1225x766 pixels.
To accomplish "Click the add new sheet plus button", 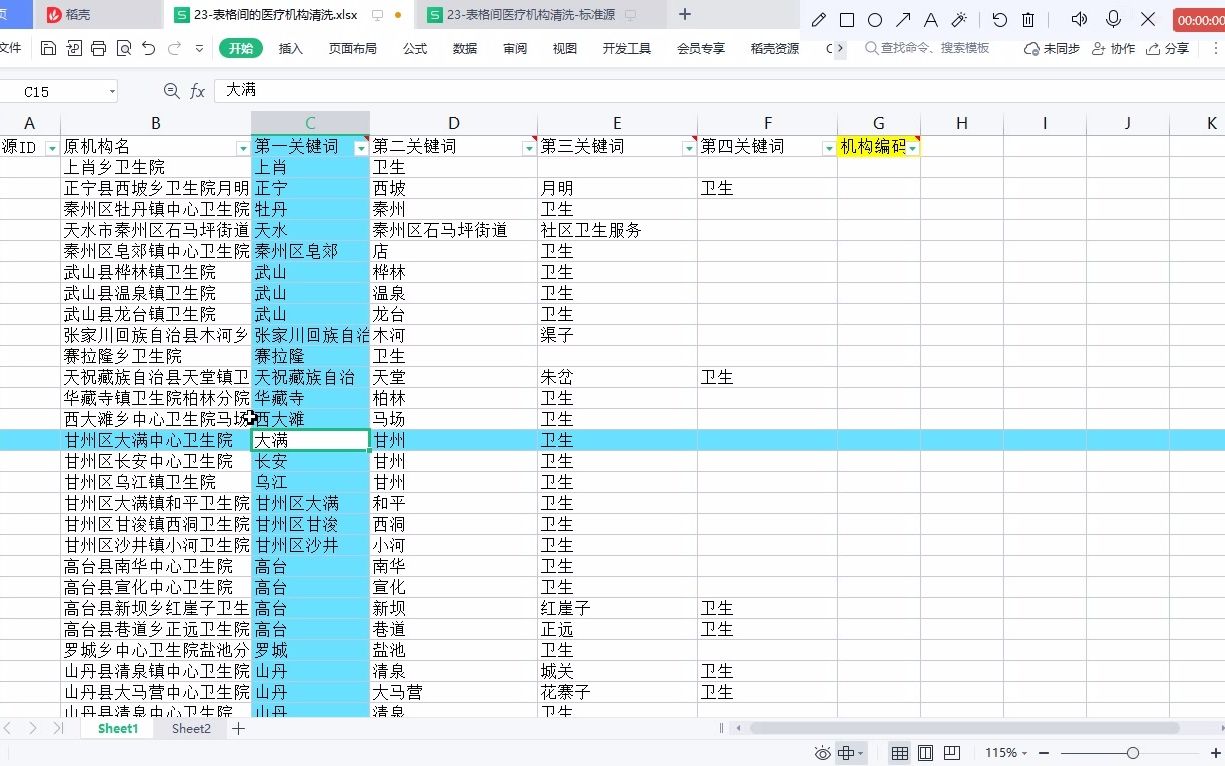I will [x=237, y=729].
